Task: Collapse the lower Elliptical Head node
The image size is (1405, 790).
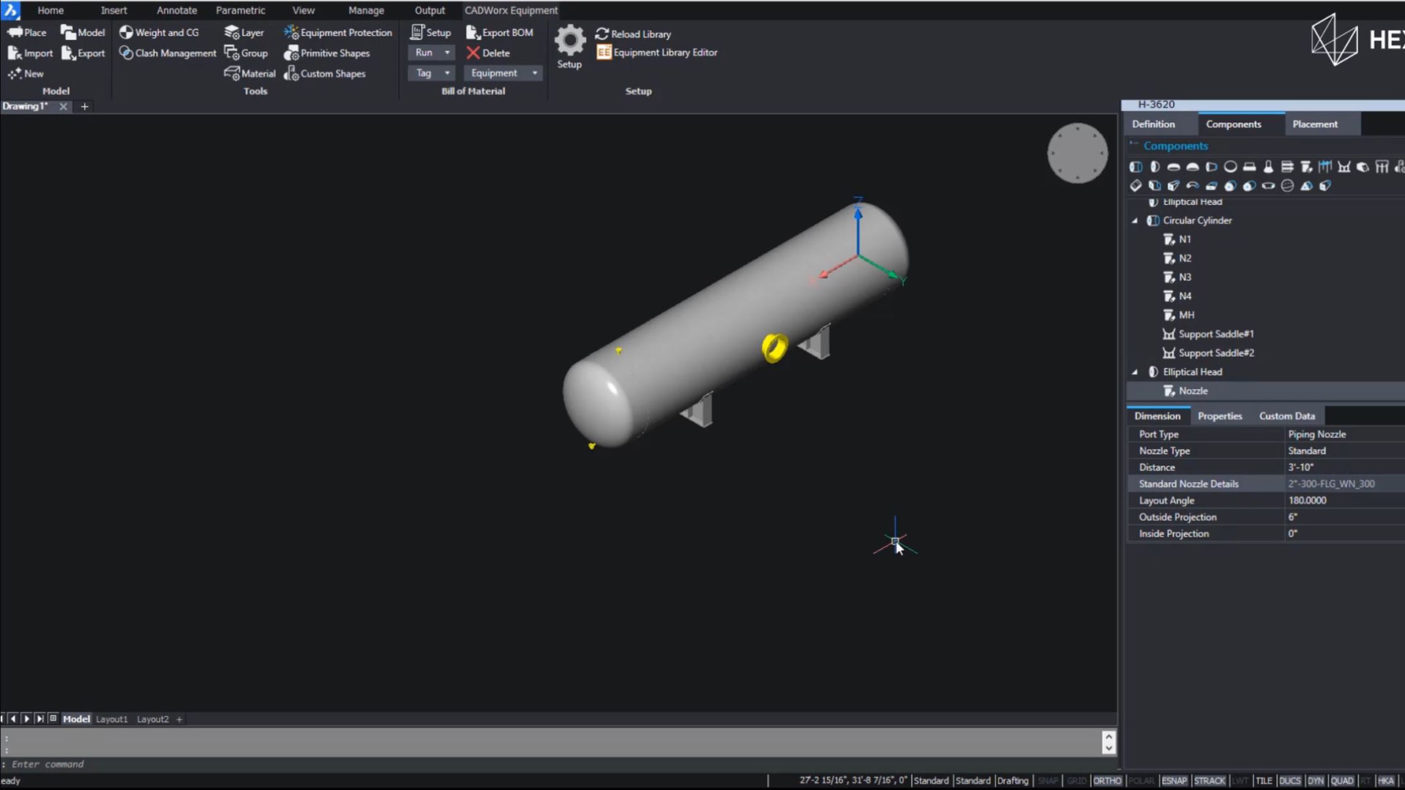Action: point(1134,372)
